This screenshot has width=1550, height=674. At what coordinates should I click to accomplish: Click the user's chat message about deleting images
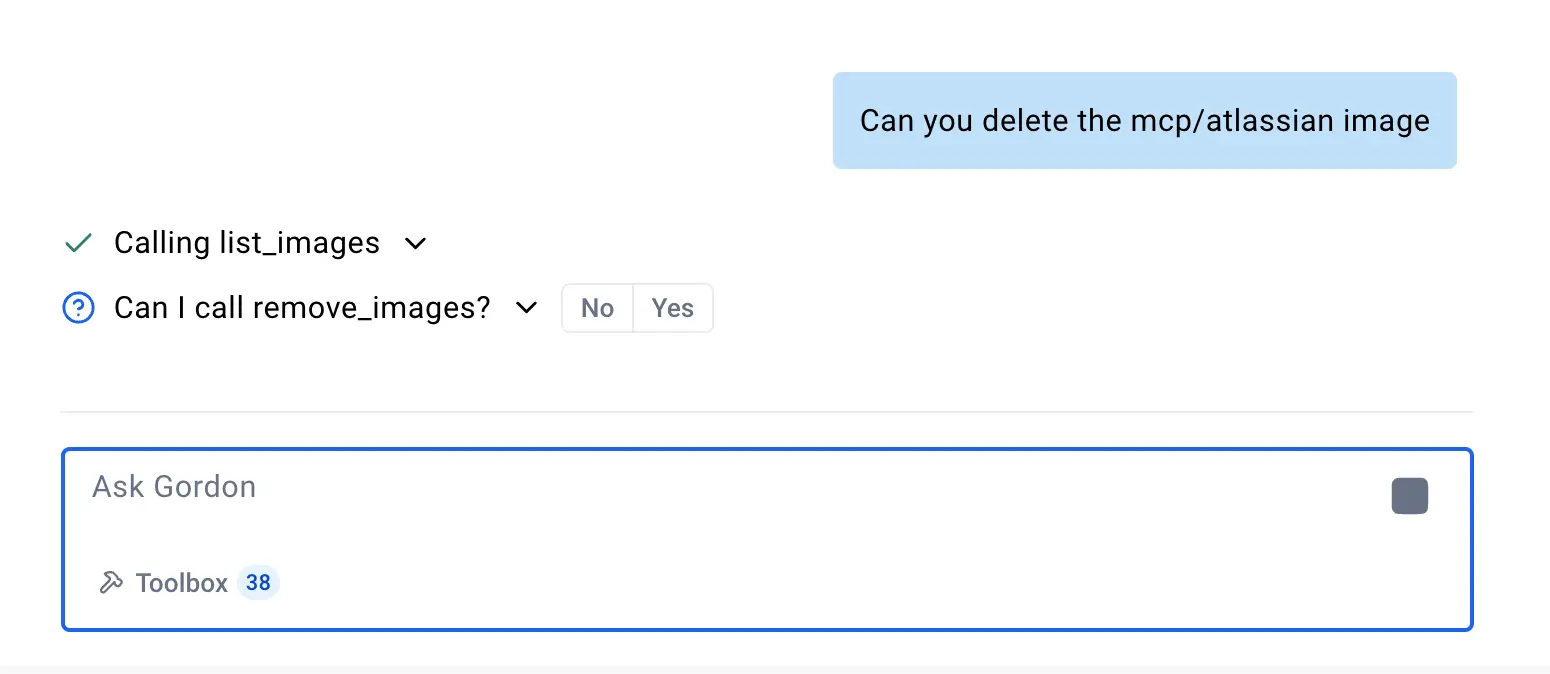tap(1144, 120)
